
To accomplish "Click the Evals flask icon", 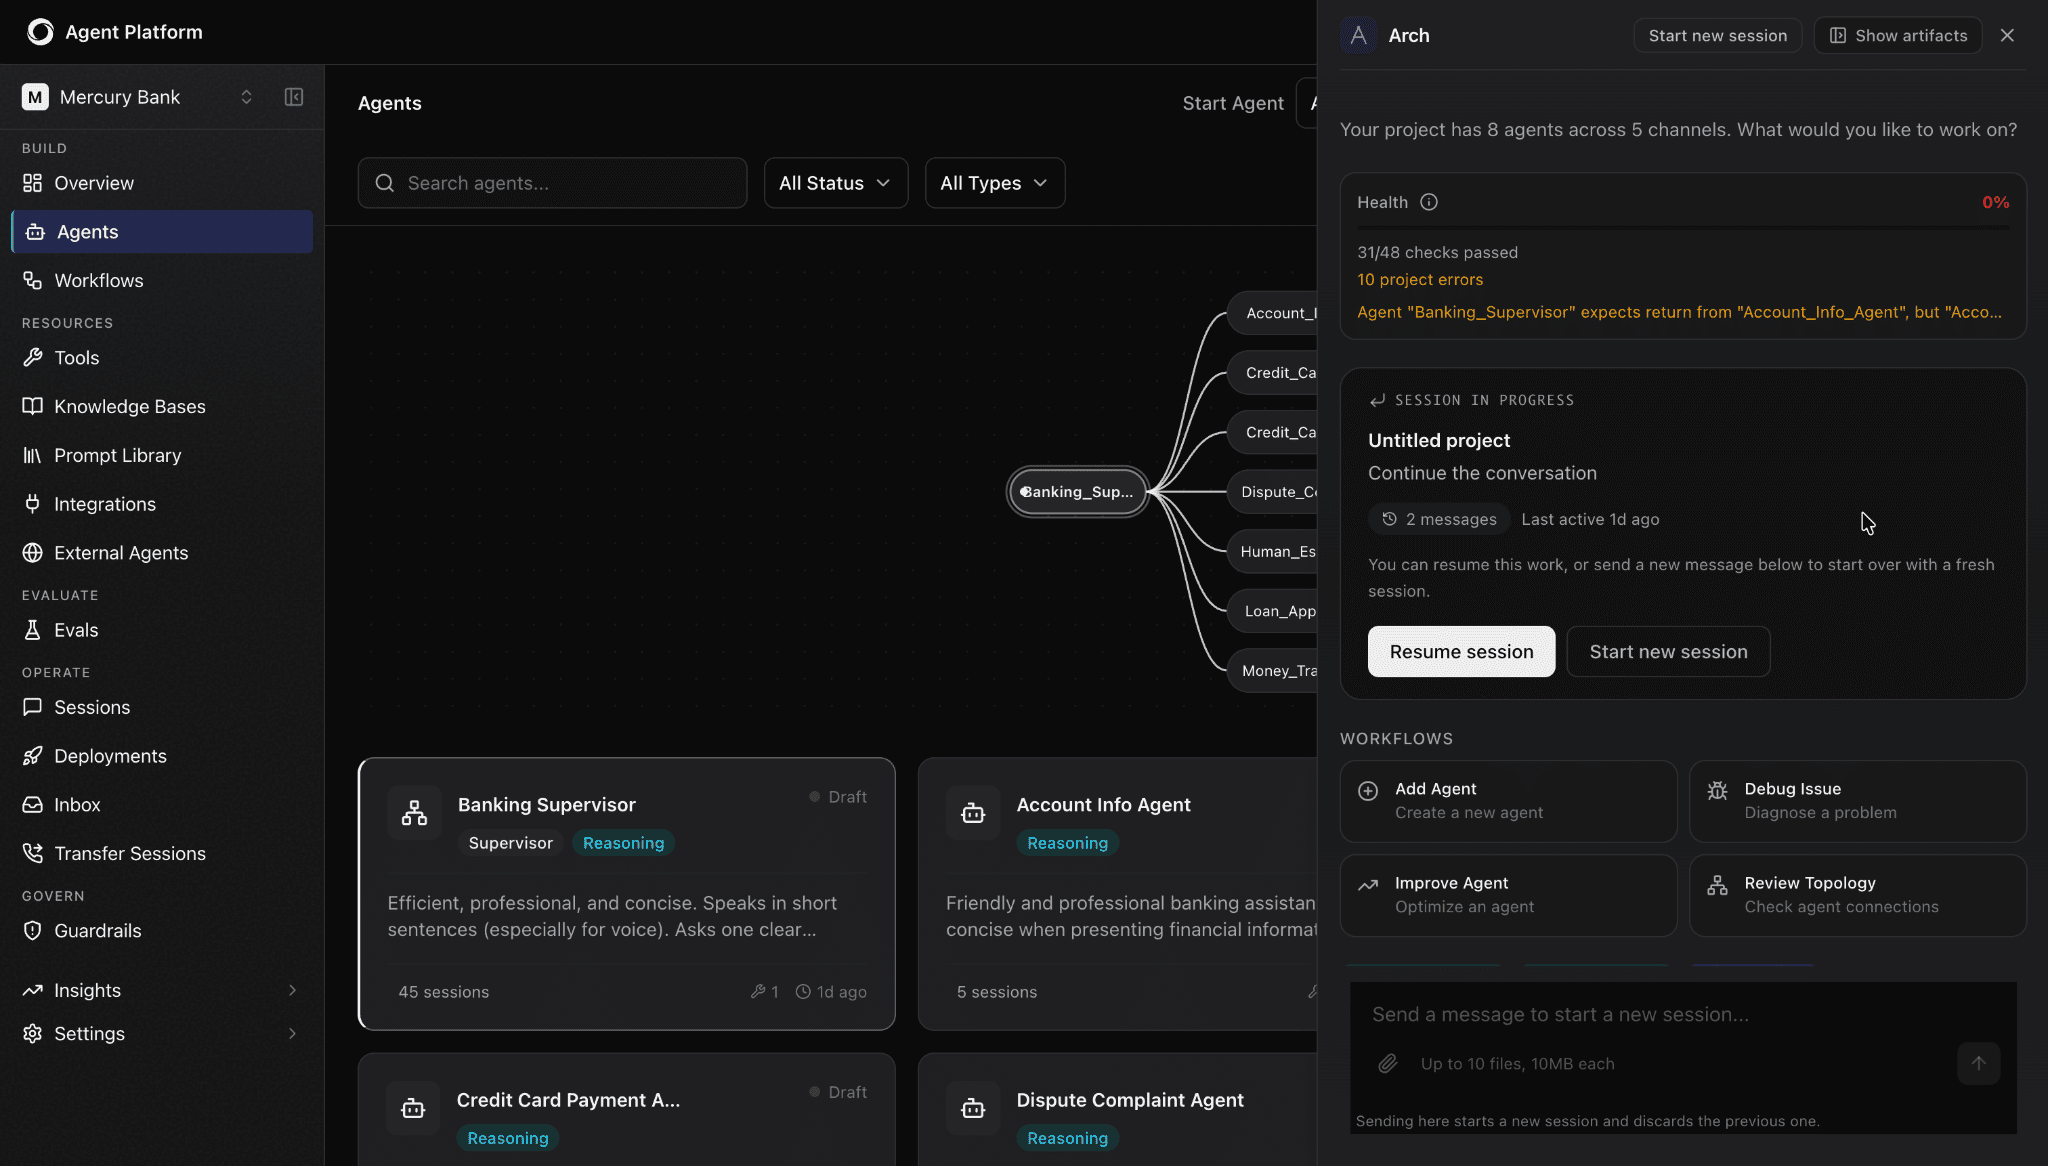I will [33, 630].
